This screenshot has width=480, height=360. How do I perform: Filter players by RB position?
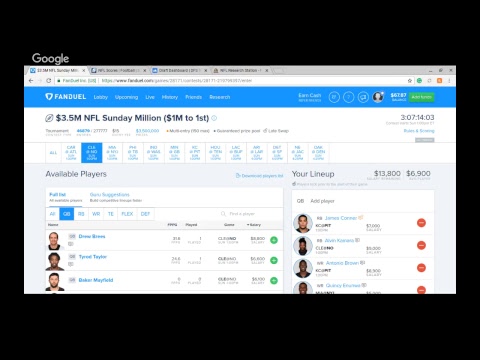point(81,214)
